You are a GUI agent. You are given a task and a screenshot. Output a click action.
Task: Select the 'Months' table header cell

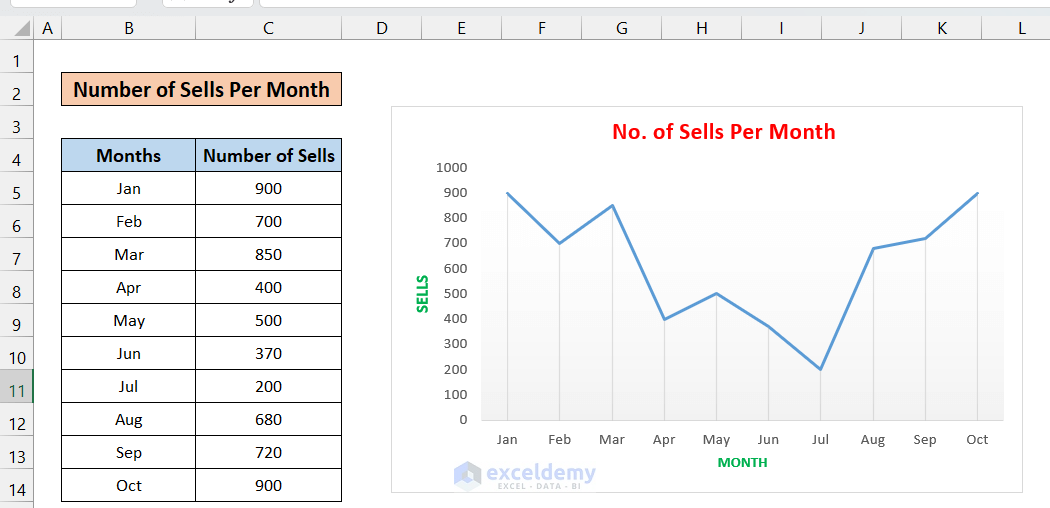pyautogui.click(x=129, y=155)
